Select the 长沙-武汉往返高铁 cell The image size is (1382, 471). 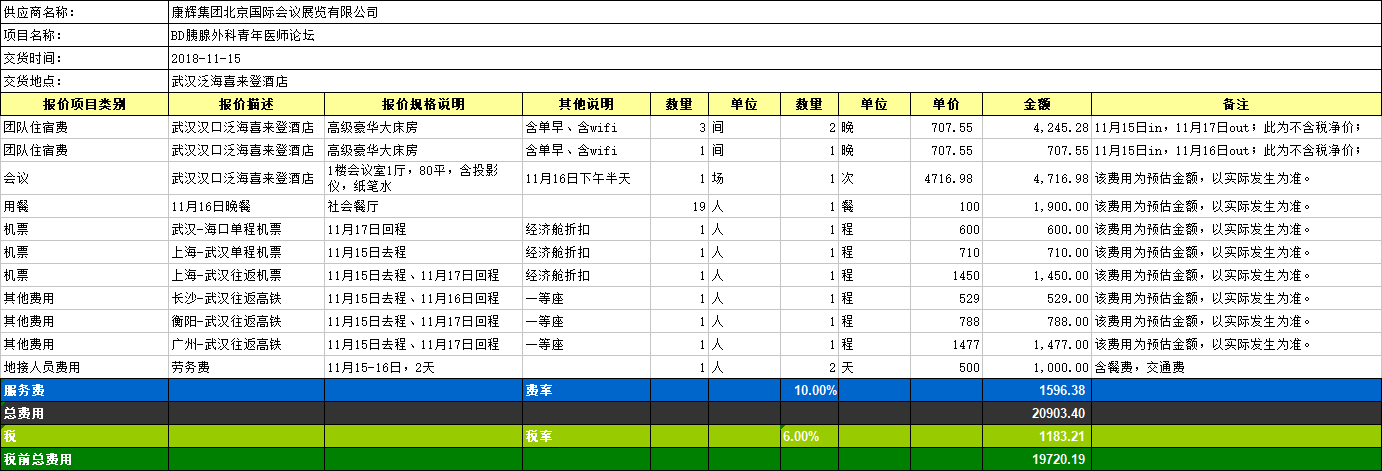point(246,298)
